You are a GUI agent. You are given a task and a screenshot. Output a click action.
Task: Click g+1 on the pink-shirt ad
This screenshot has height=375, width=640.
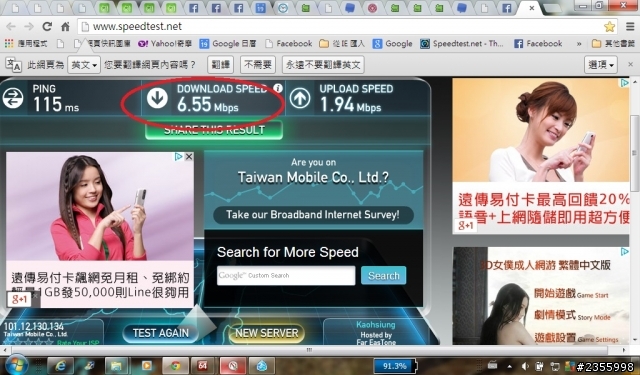pyautogui.click(x=19, y=300)
